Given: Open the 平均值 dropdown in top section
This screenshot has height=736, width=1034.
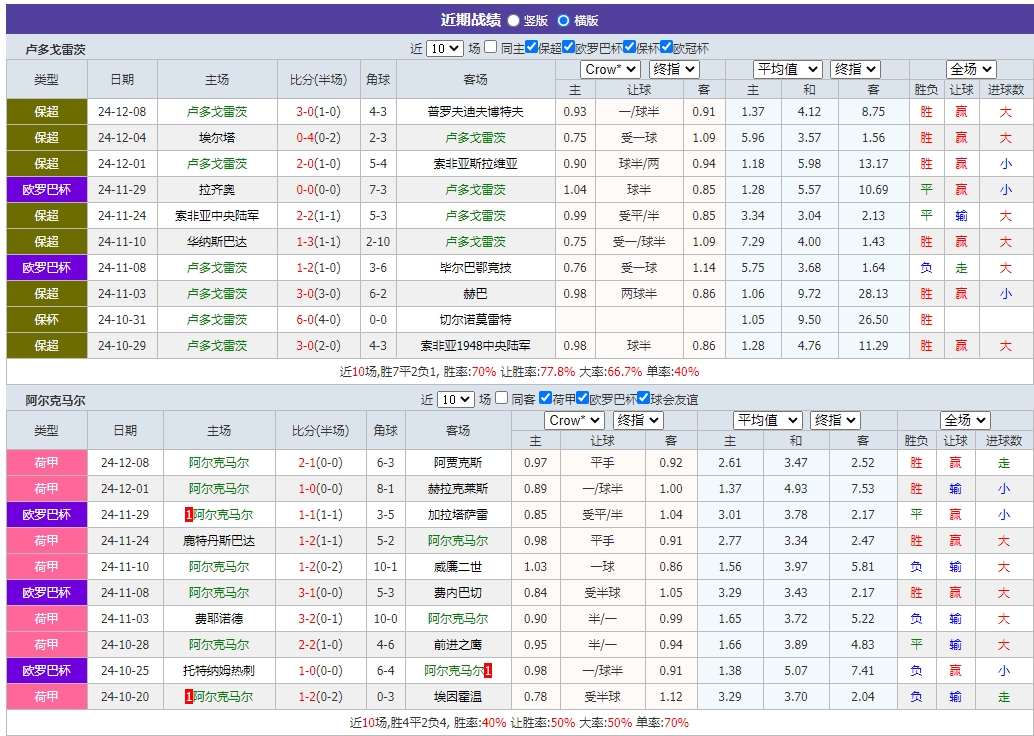Looking at the screenshot, I should (785, 69).
